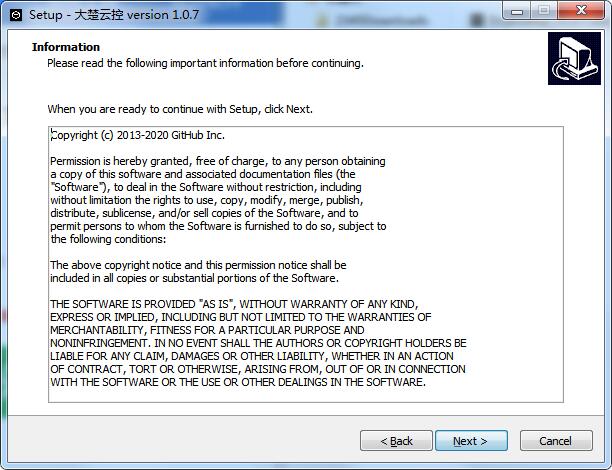Click inside the 'Permission is hereby granted' paragraph
The width and height of the screenshot is (612, 470).
[218, 200]
